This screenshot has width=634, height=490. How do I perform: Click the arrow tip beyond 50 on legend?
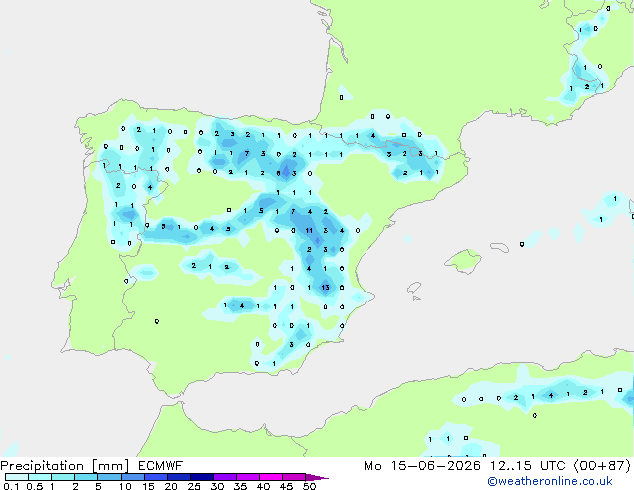coord(317,477)
